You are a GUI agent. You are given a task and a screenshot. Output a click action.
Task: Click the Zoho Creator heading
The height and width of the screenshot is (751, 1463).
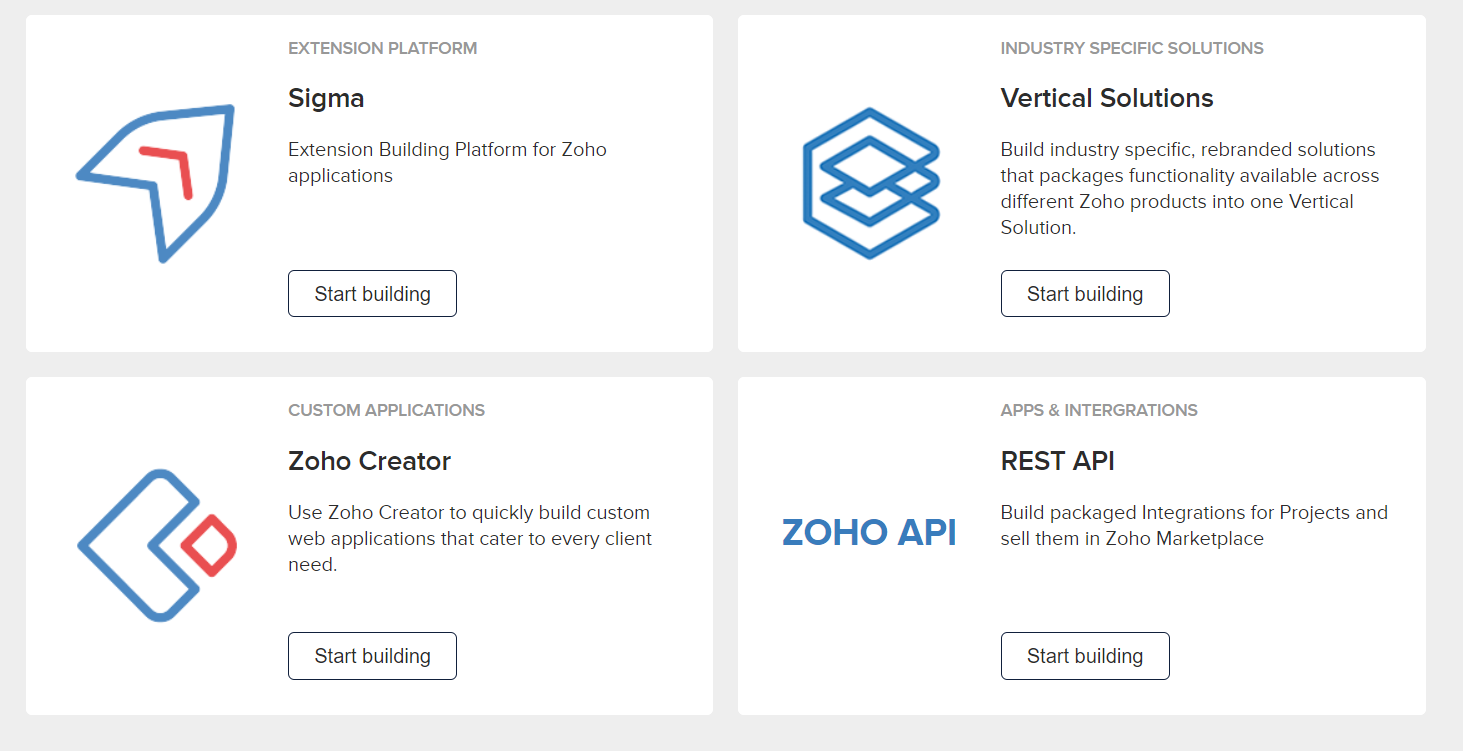(369, 461)
